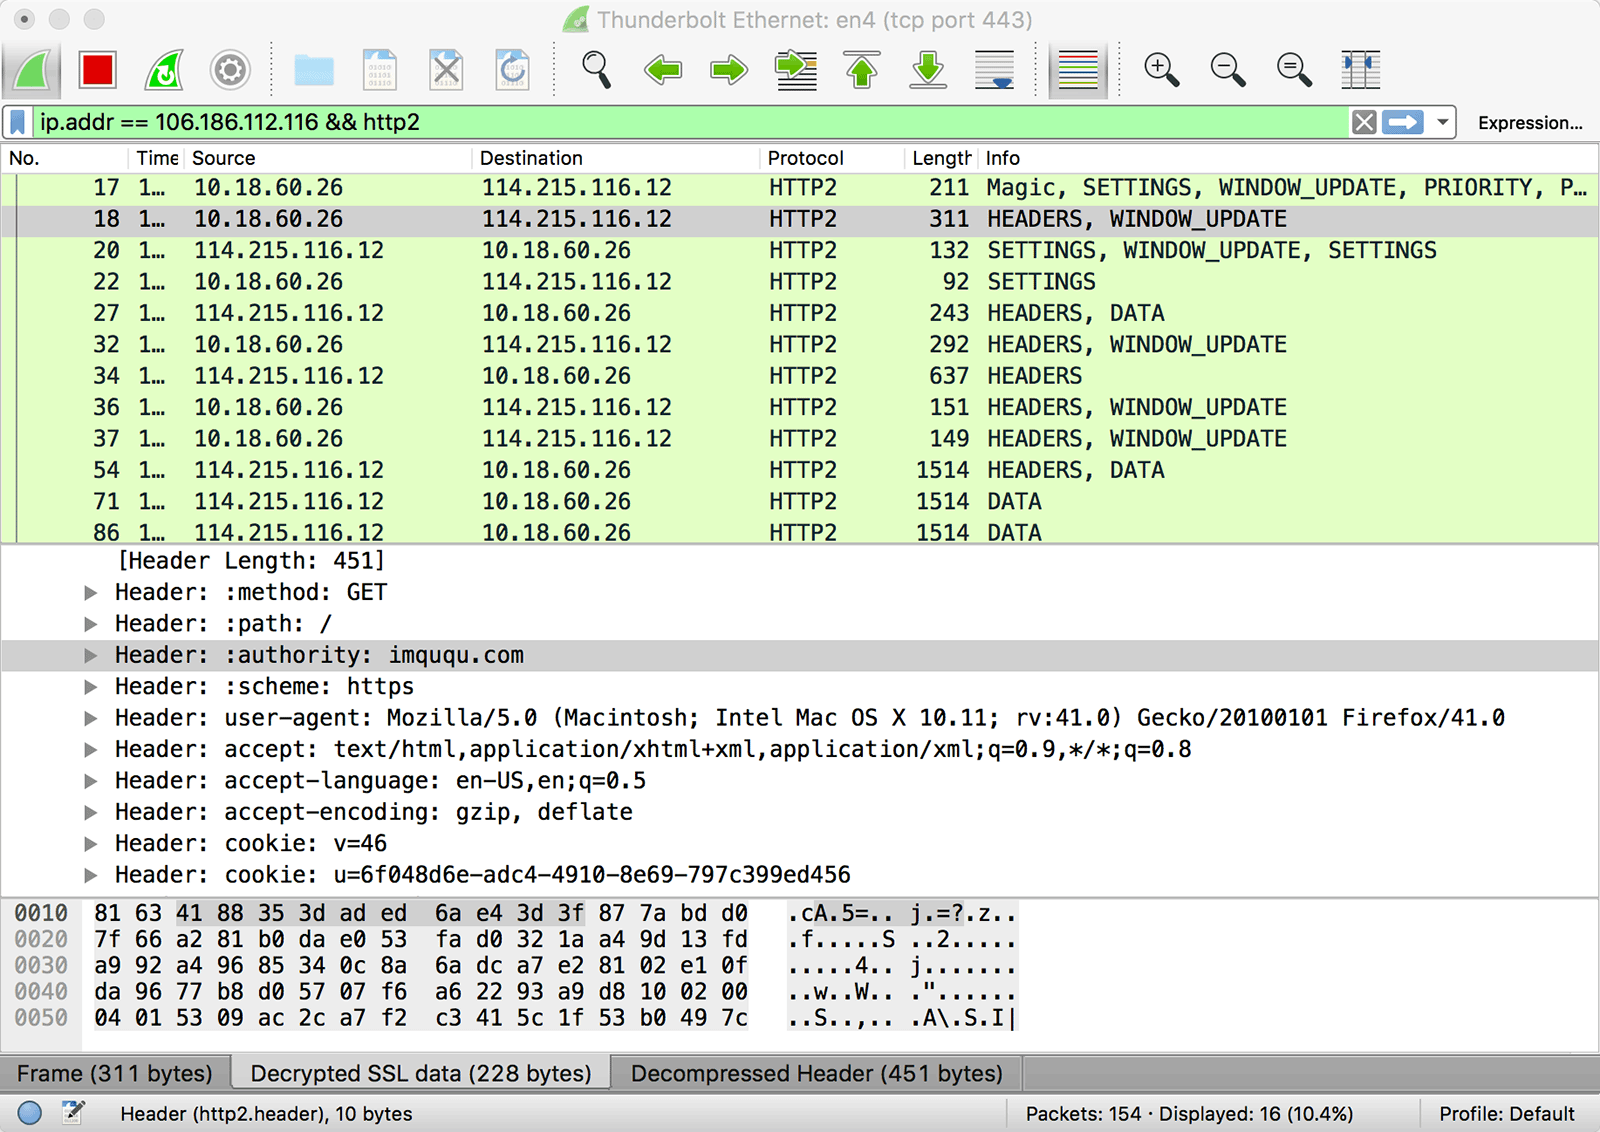The image size is (1600, 1132).
Task: Find a packet with magnifier icon
Action: pos(596,71)
